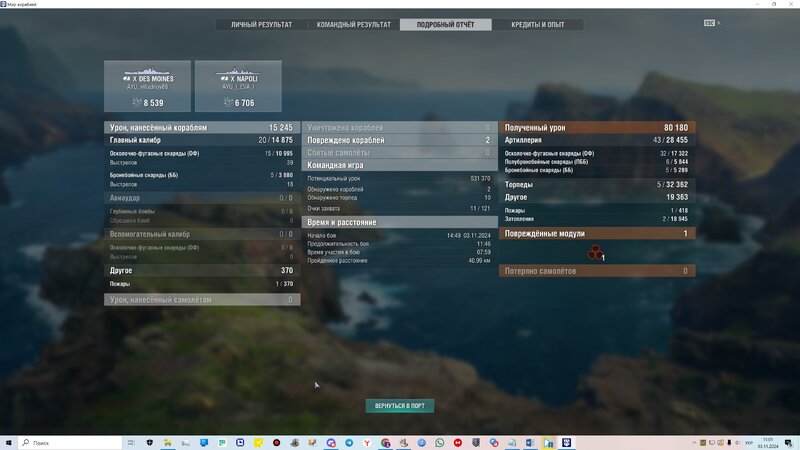Click the damaged module icon
Screen dimensions: 800x450
click(595, 252)
